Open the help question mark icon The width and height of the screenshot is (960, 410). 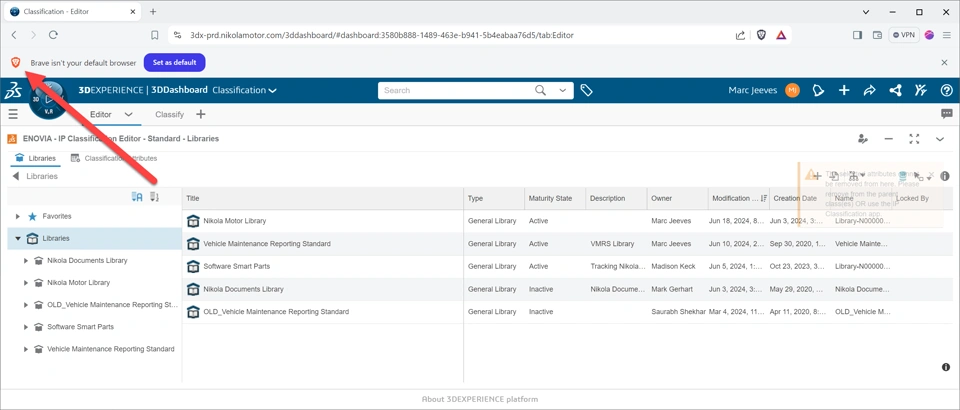pos(946,91)
